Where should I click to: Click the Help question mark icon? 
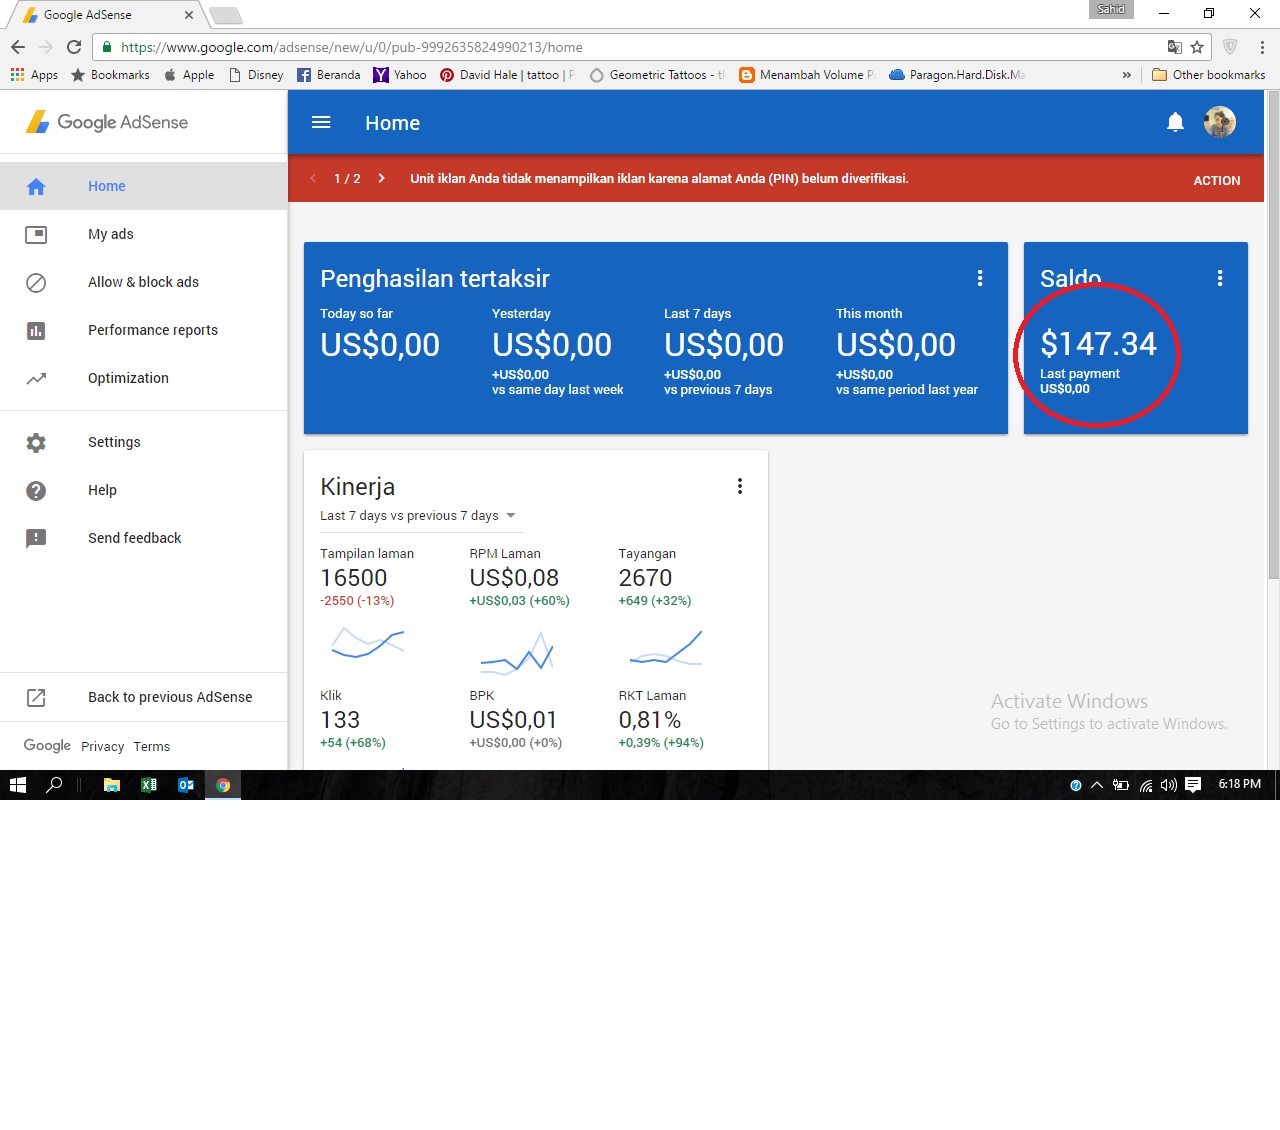[x=36, y=490]
